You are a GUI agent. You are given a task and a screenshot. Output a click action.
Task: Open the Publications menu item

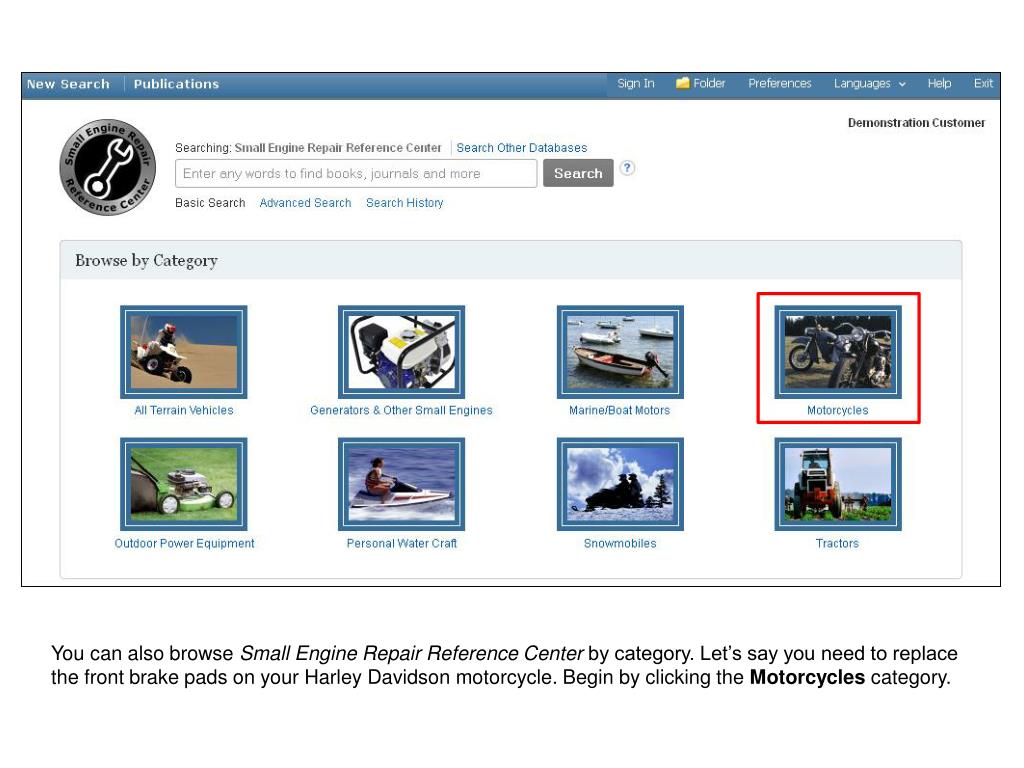click(x=176, y=84)
